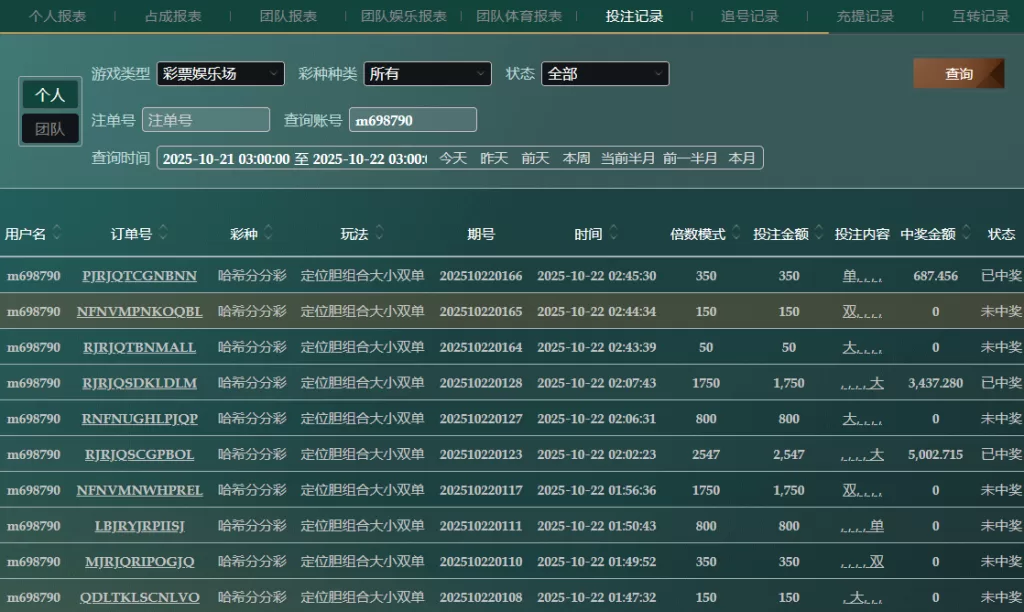The height and width of the screenshot is (612, 1024).
Task: Sort by 用户名 column sort icon
Action: pos(57,234)
